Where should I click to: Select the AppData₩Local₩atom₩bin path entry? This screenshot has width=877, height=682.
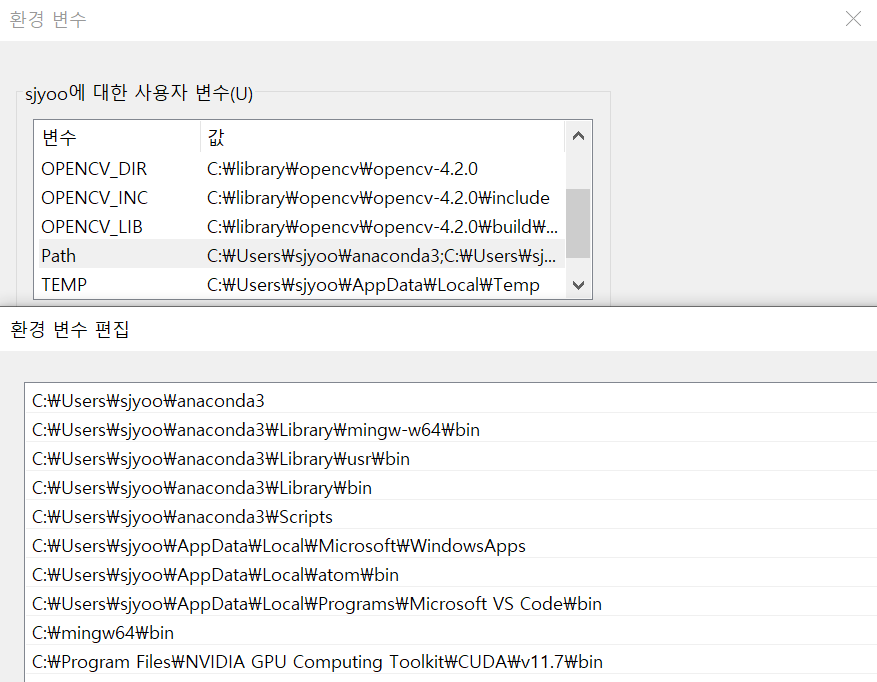451,575
